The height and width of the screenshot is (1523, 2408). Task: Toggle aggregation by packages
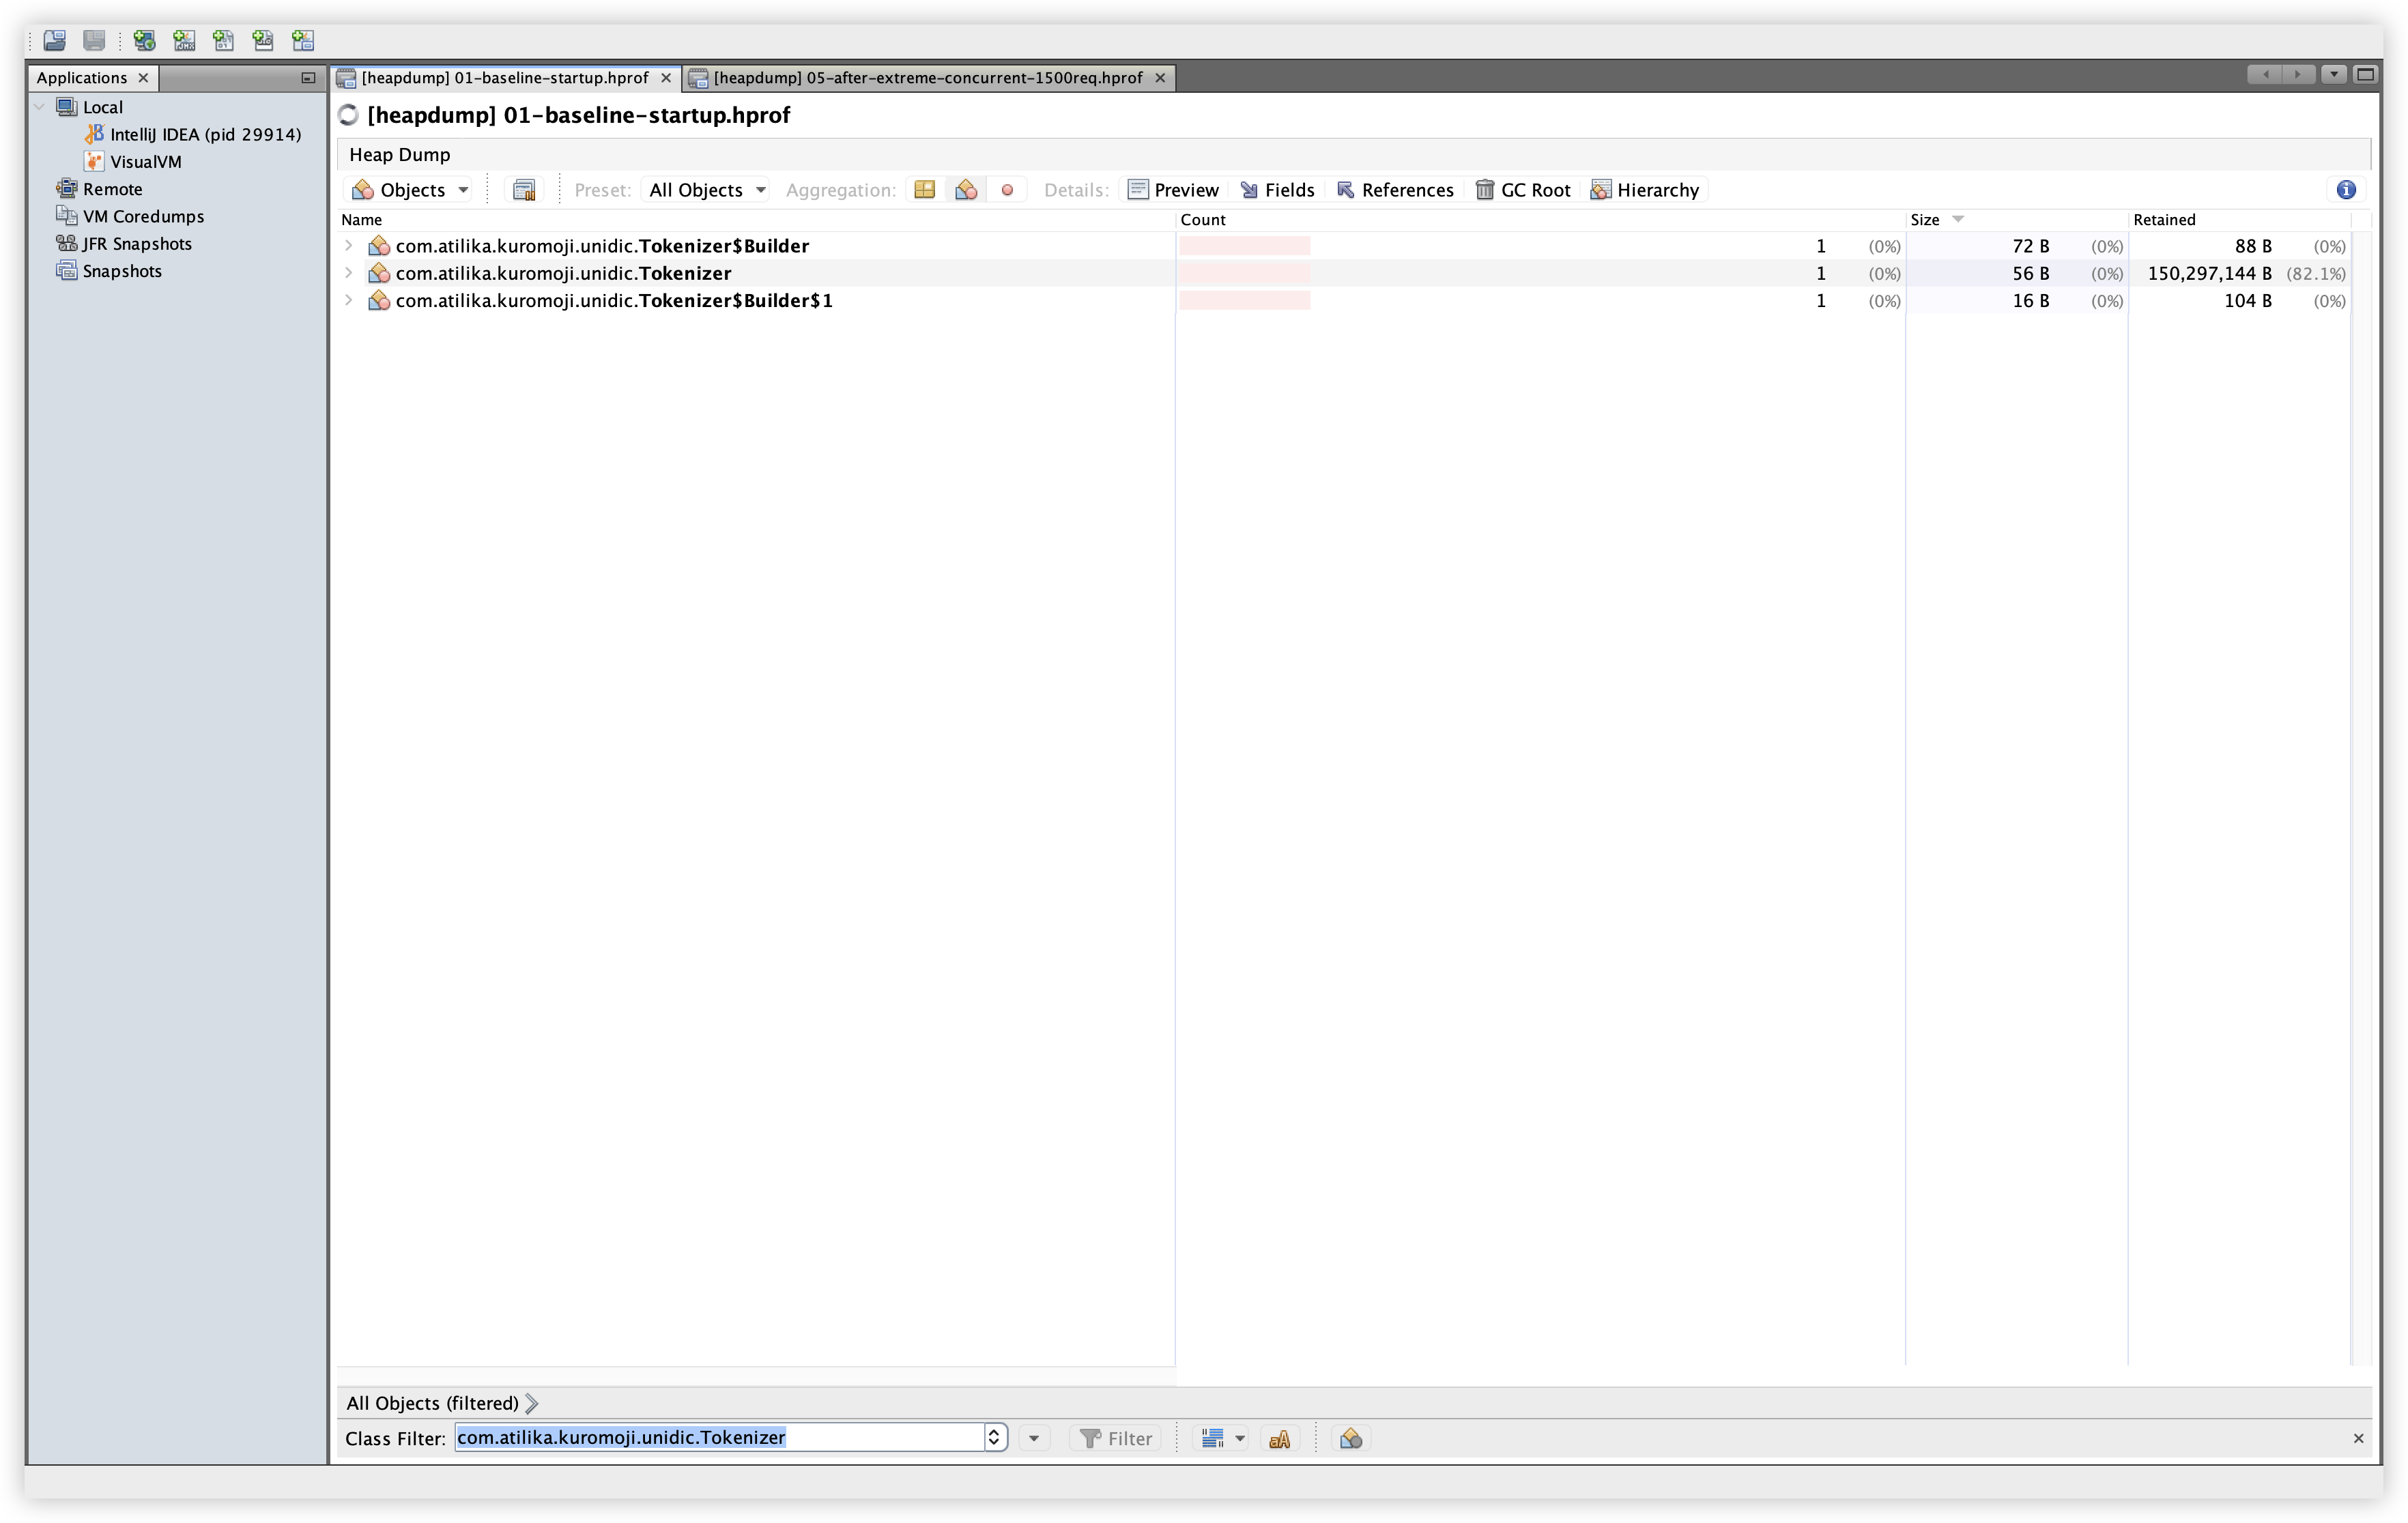pyautogui.click(x=924, y=190)
